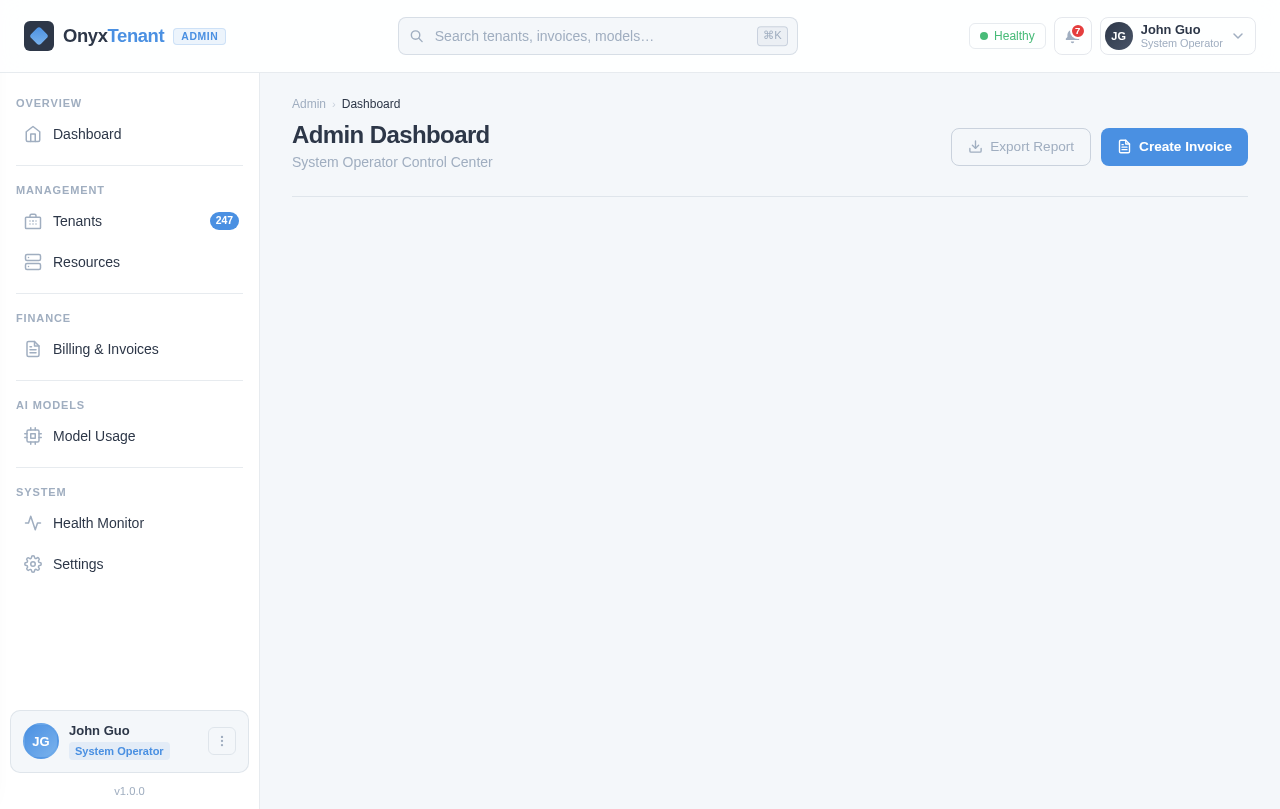Click the Resources stack icon
The height and width of the screenshot is (809, 1280).
[33, 262]
